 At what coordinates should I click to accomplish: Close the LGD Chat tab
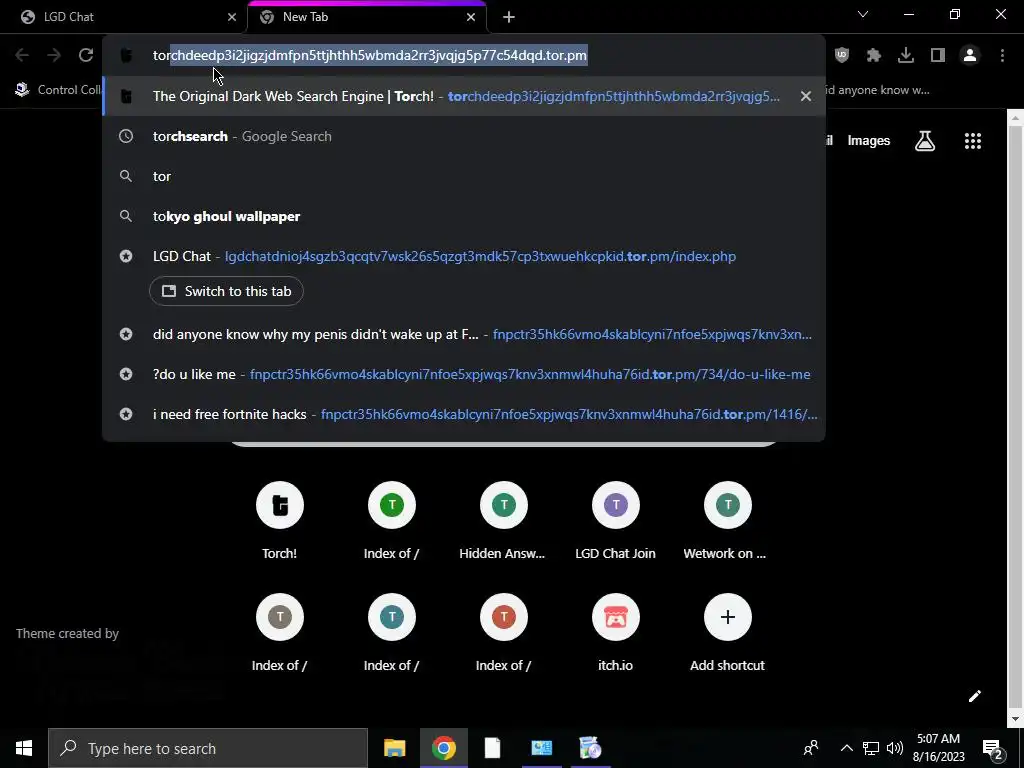point(232,17)
